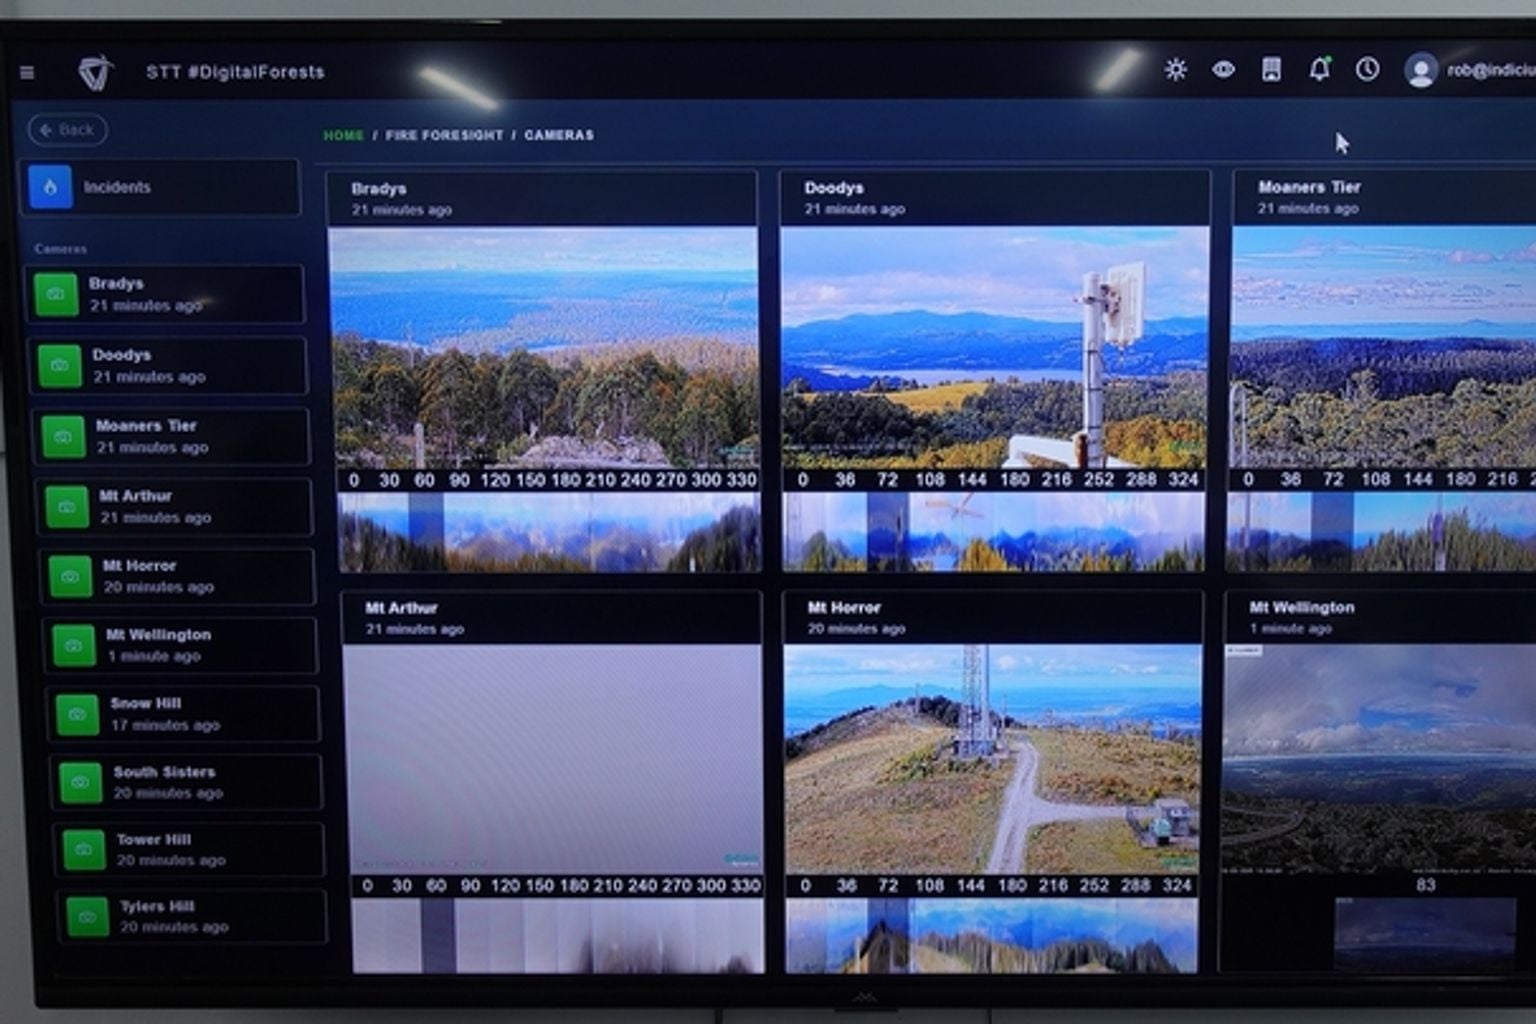The height and width of the screenshot is (1024, 1536).
Task: Click the HOME breadcrumb link
Action: pyautogui.click(x=343, y=135)
